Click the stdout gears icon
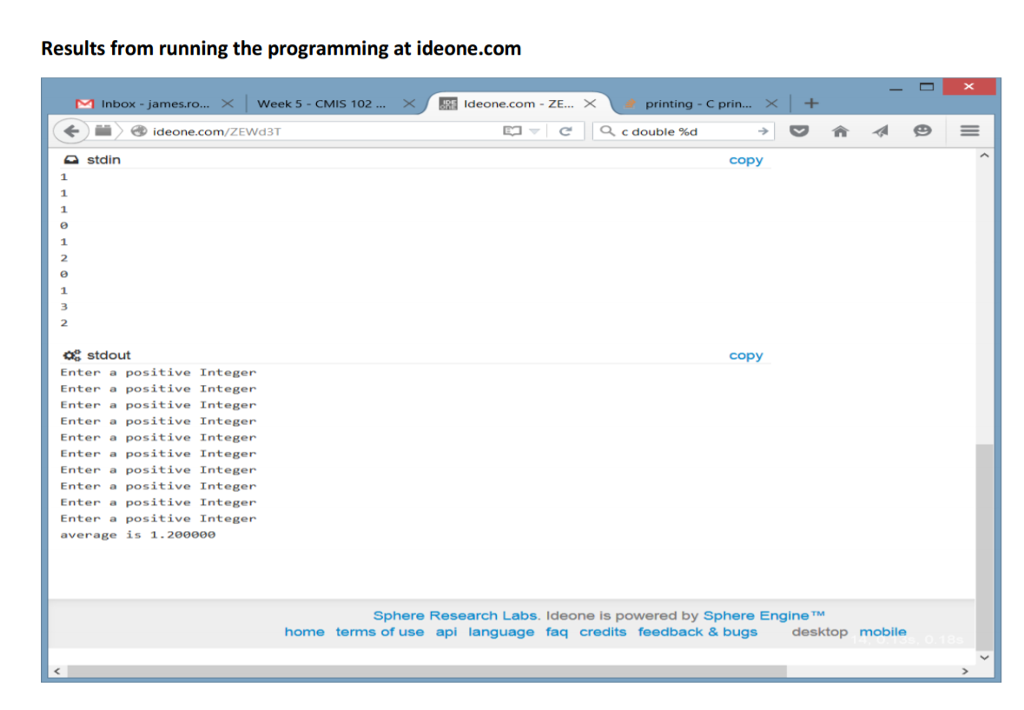Image resolution: width=1024 pixels, height=710 pixels. 72,355
